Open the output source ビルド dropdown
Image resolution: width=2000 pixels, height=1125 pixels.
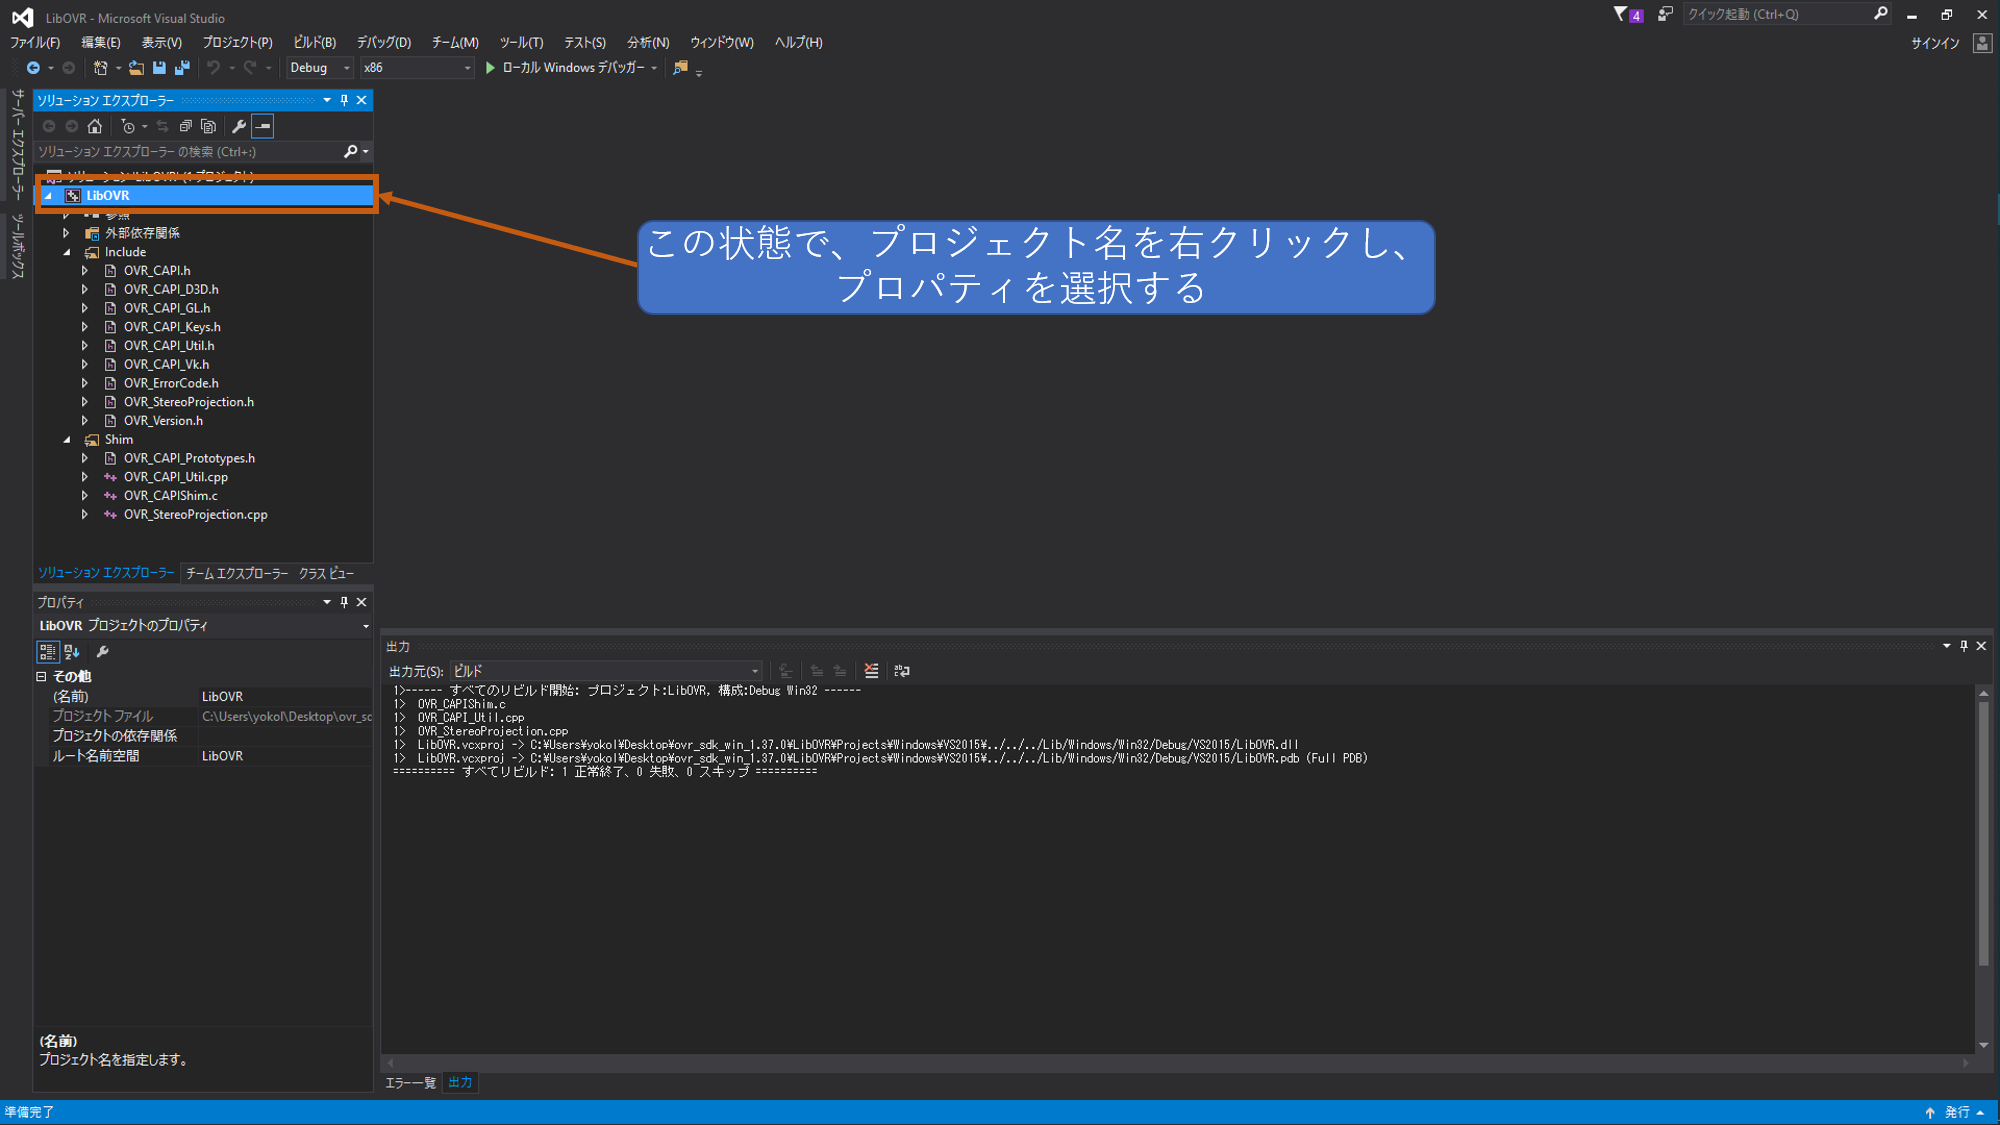coord(605,671)
